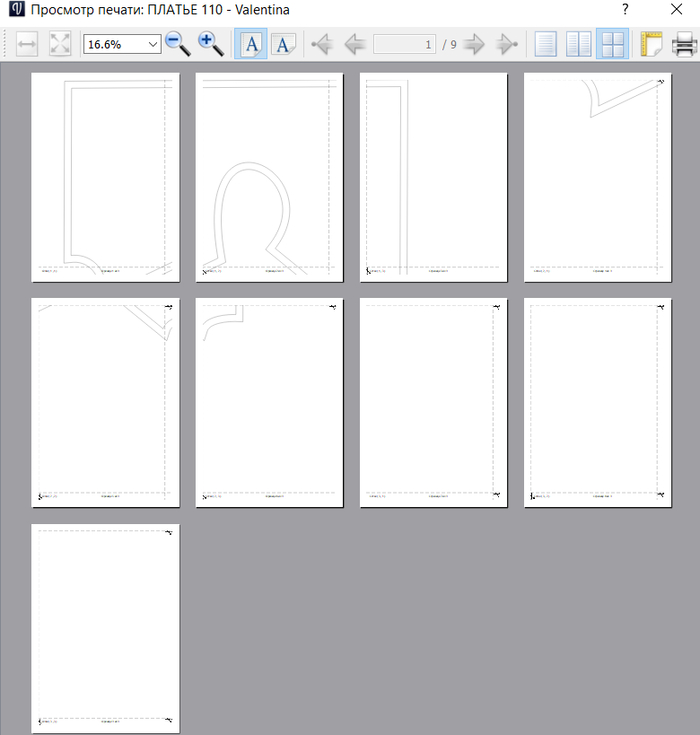Show facing pages view

(579, 44)
